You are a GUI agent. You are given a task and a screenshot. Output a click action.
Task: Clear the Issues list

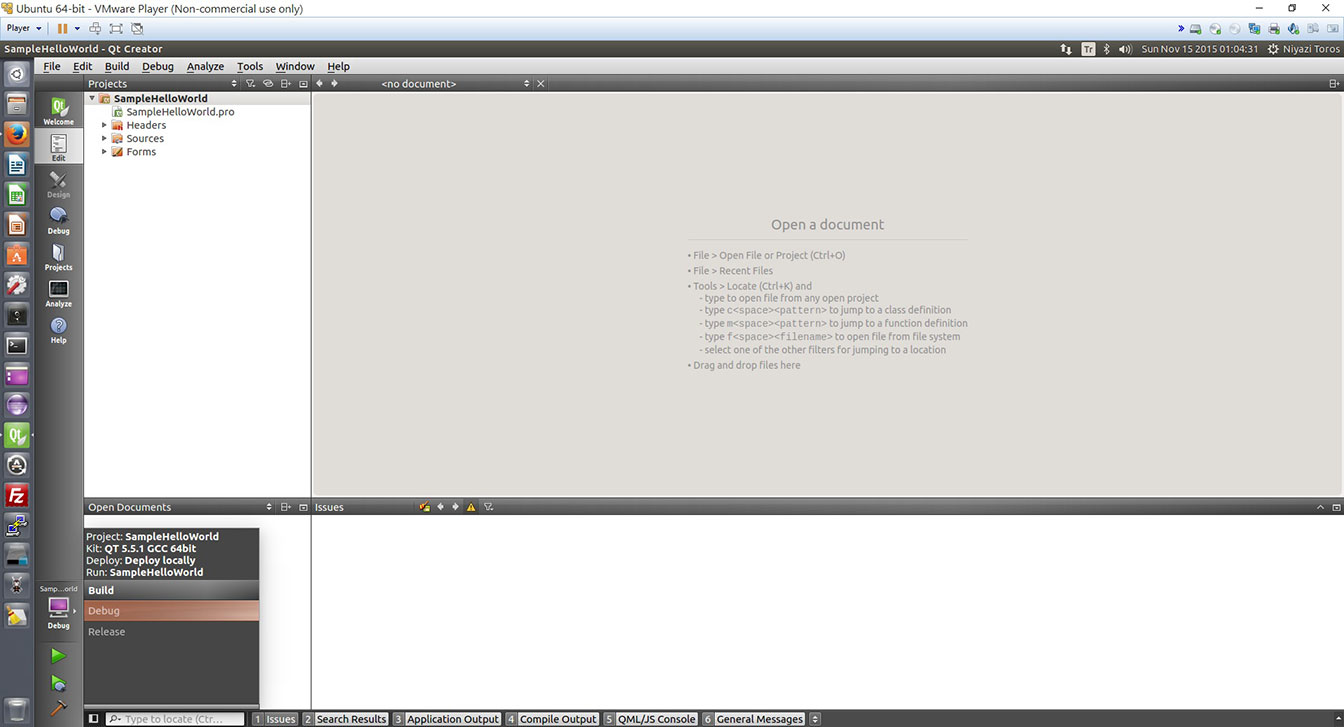(425, 507)
